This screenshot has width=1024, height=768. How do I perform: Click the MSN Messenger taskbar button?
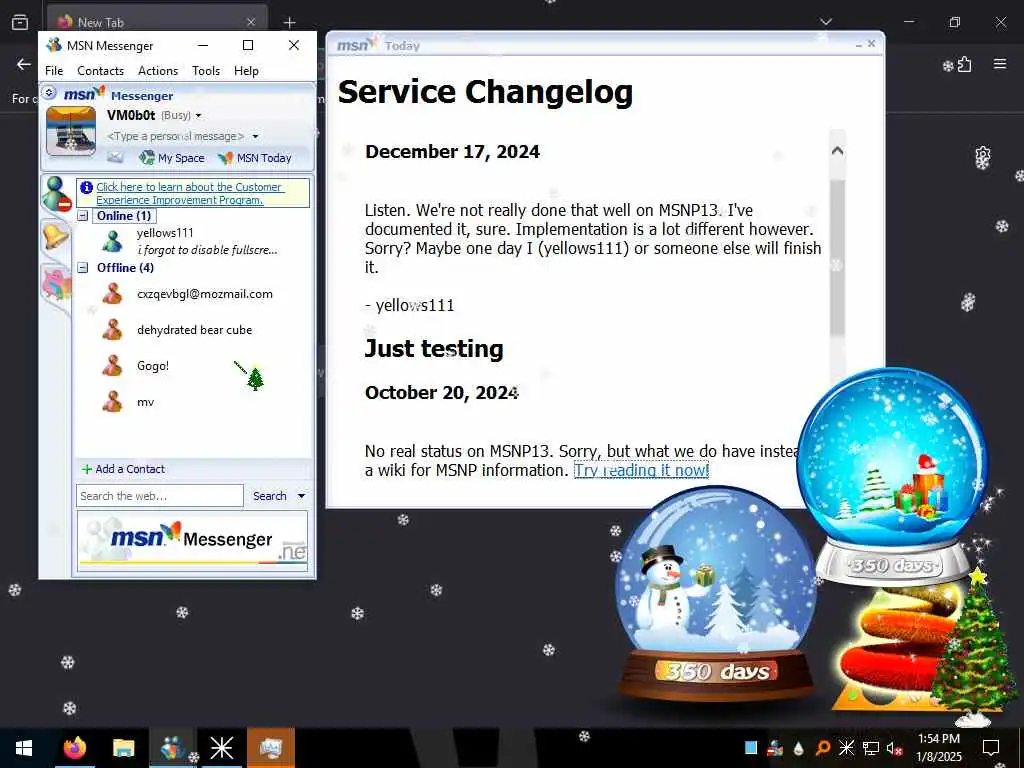pos(172,748)
